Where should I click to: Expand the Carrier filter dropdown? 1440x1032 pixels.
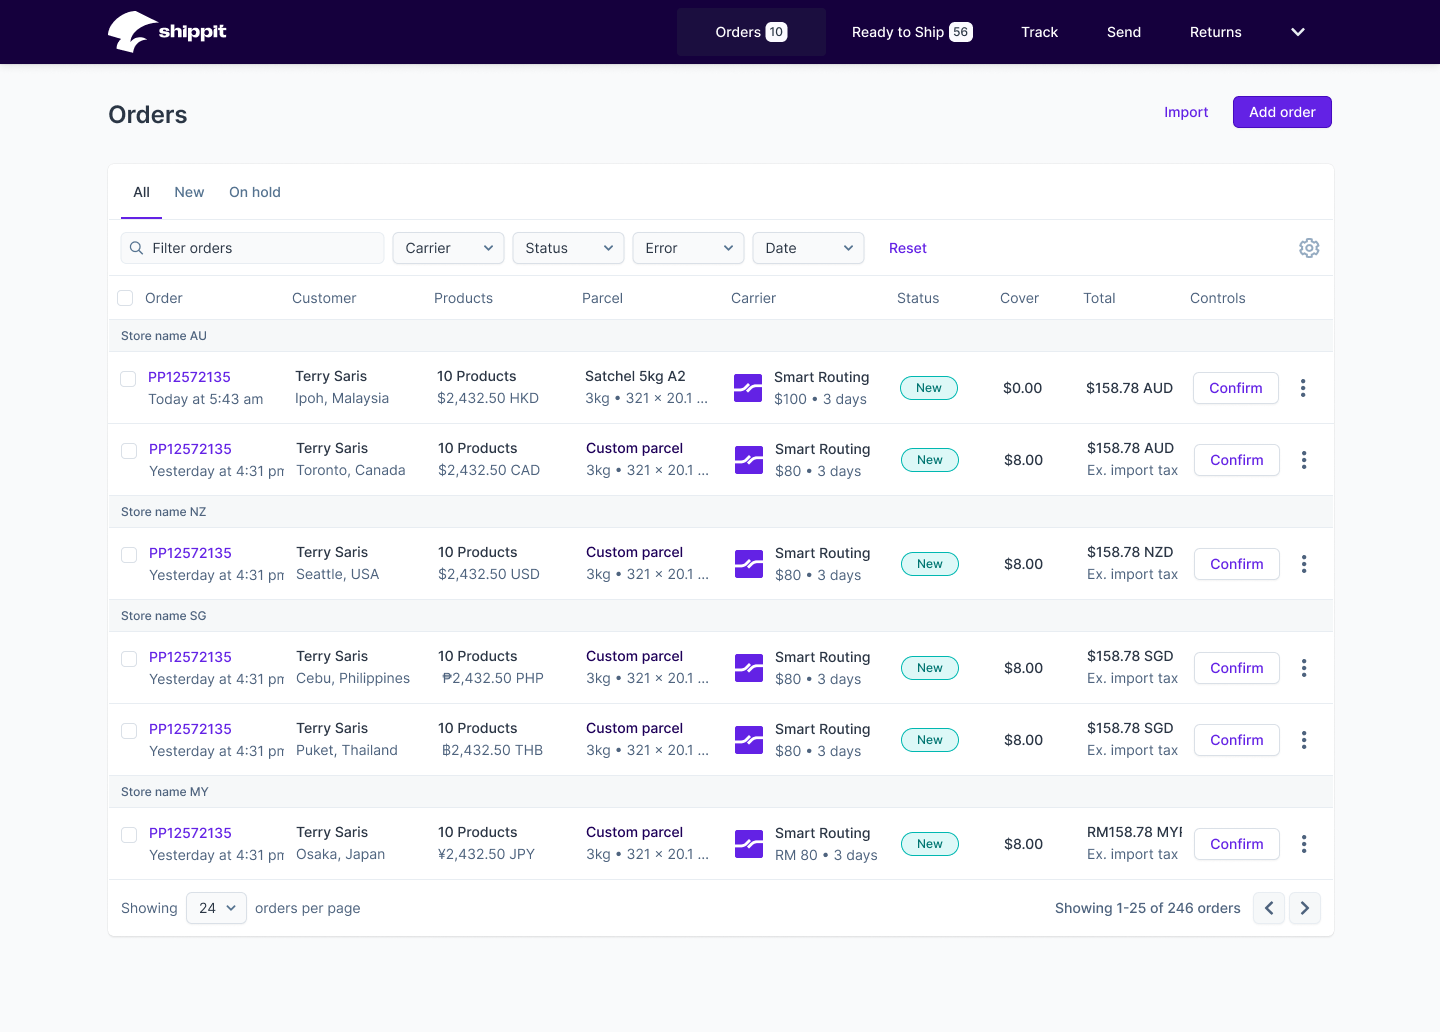point(448,248)
